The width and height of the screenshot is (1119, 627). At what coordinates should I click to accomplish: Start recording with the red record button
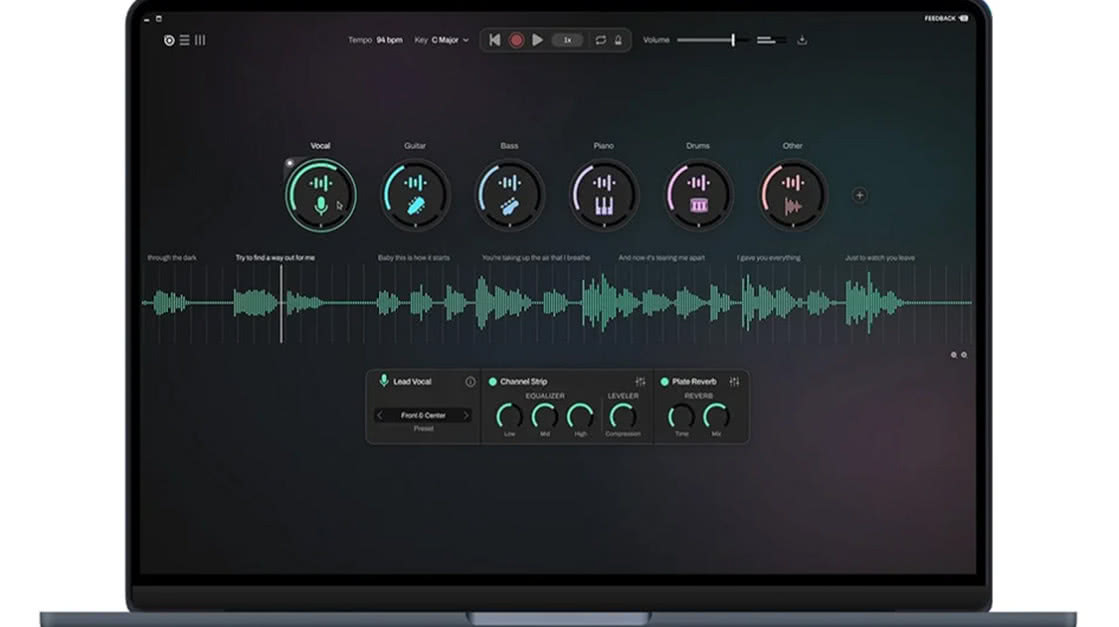[516, 40]
